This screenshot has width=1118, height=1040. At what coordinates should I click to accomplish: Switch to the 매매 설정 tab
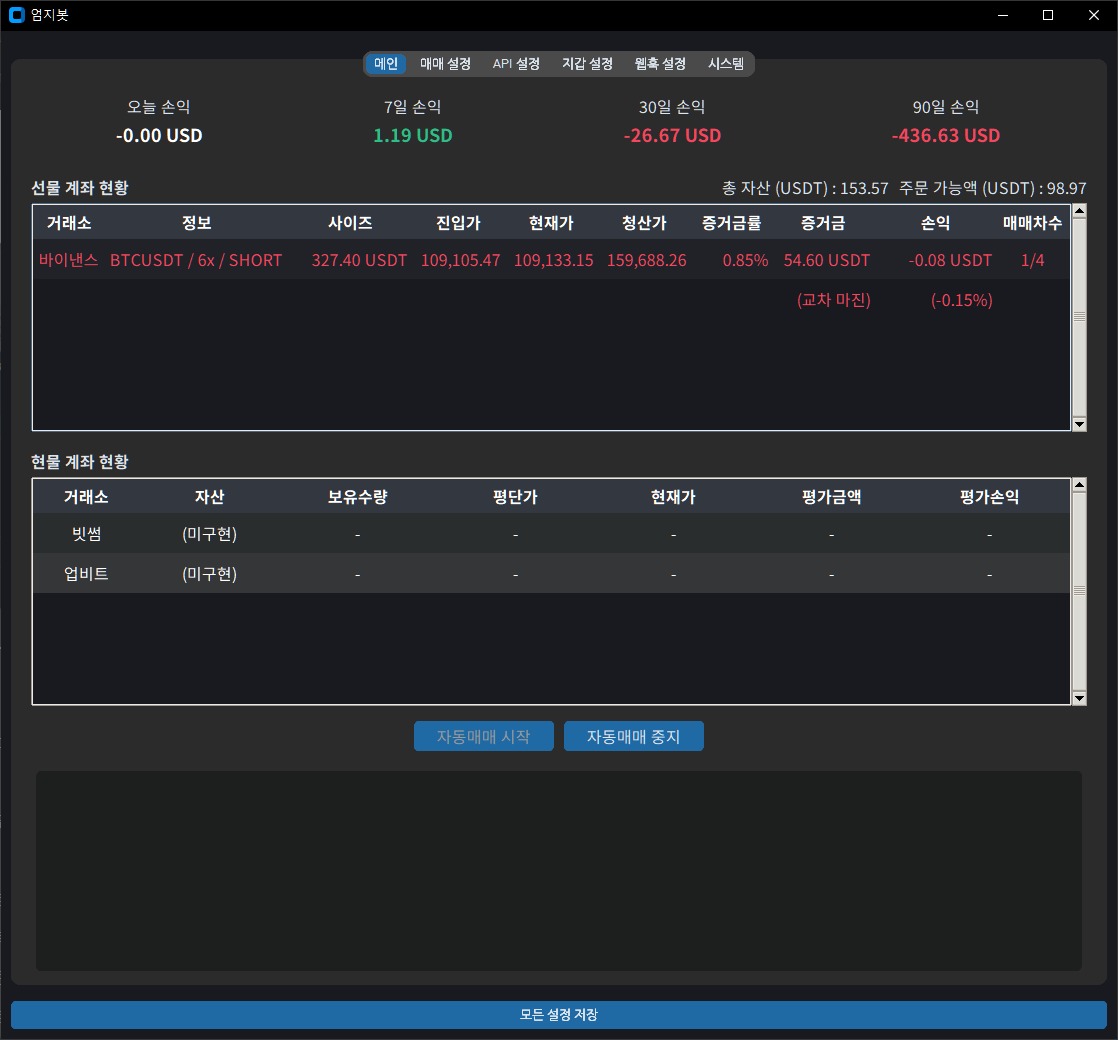(x=446, y=63)
